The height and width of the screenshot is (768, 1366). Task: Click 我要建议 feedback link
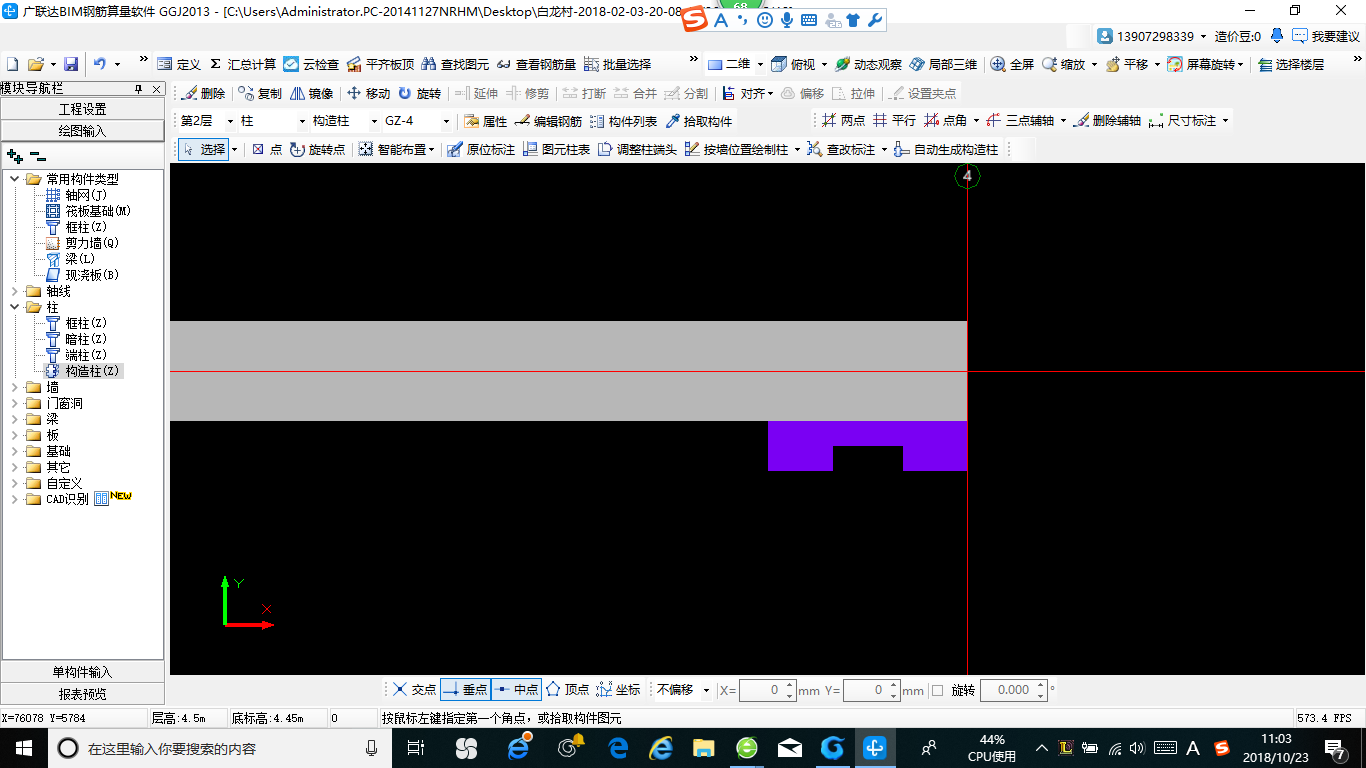pyautogui.click(x=1327, y=36)
